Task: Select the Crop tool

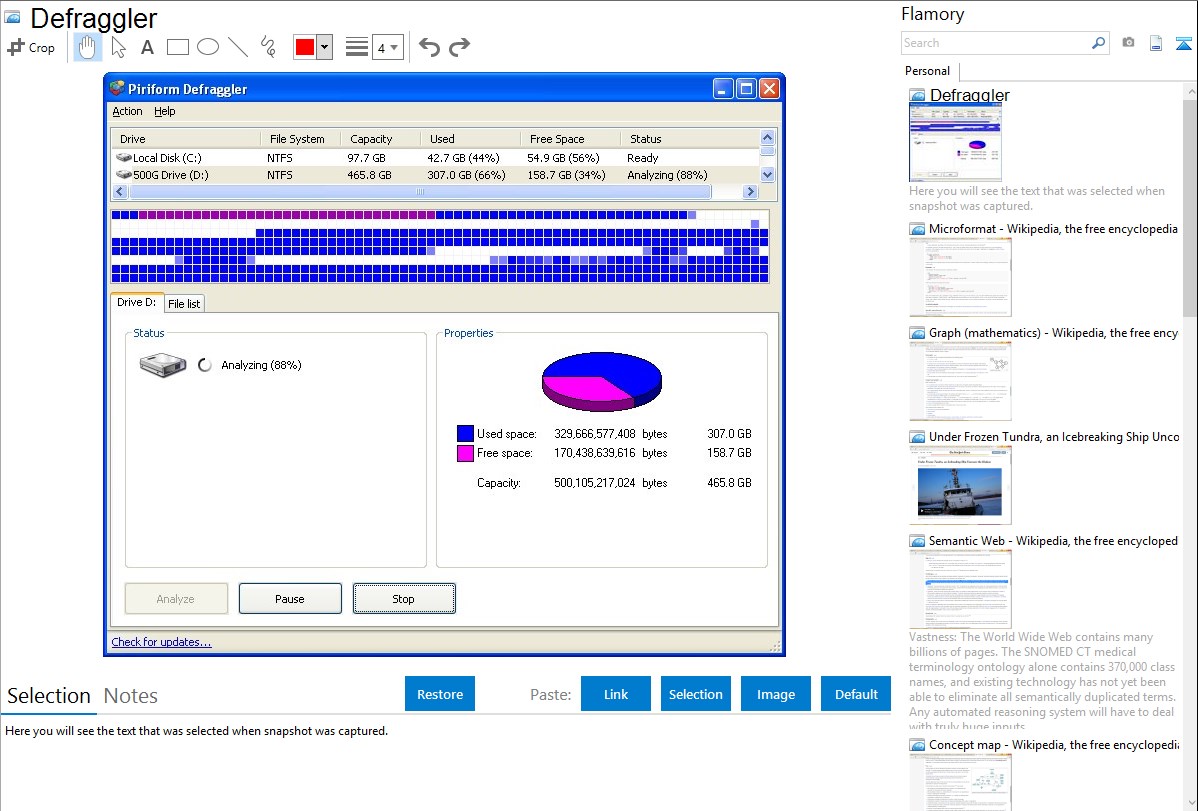Action: (x=31, y=47)
